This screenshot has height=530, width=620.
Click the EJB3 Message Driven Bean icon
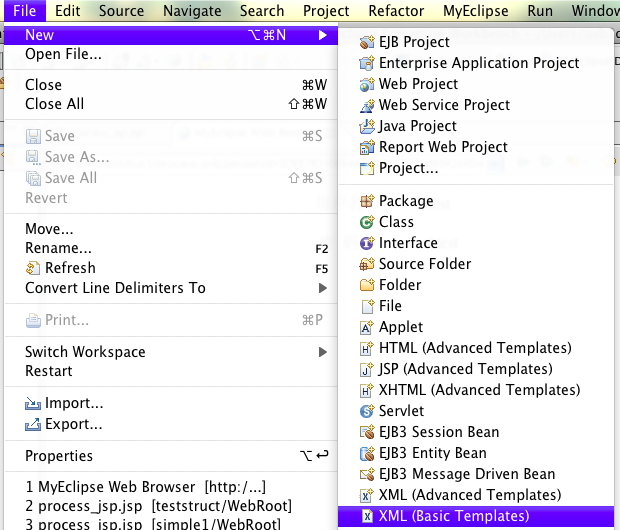[367, 474]
